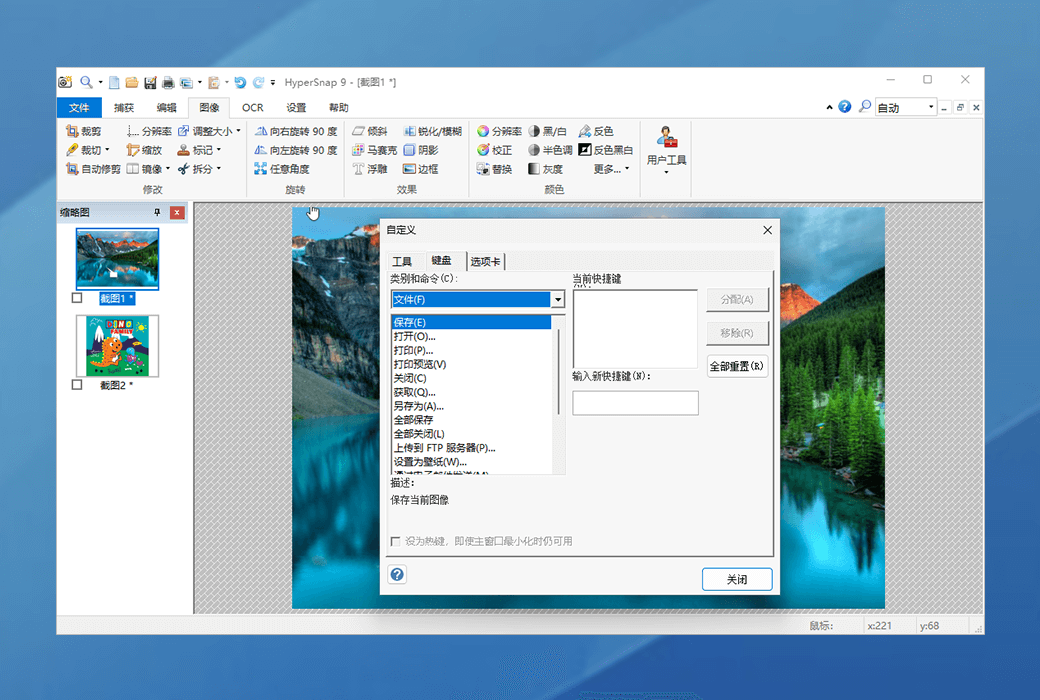Choose the 灰度 (Grayscale) color tool

pos(535,169)
